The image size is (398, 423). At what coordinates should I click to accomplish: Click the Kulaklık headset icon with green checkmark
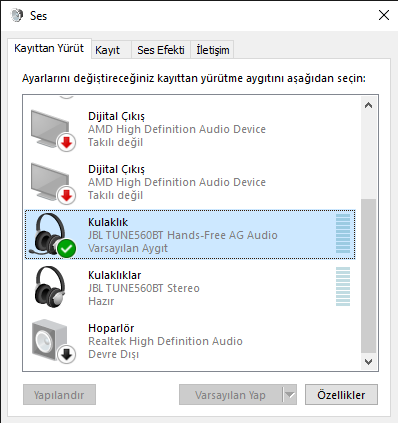pyautogui.click(x=50, y=235)
